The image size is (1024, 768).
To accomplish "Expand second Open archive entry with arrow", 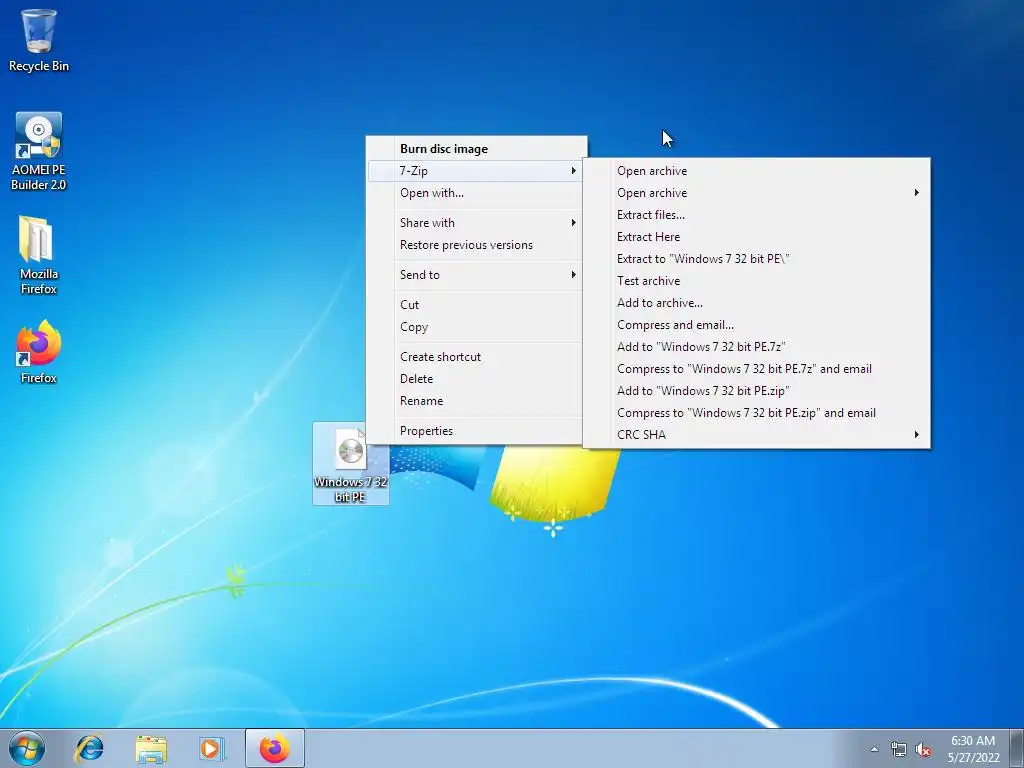I will [x=756, y=193].
